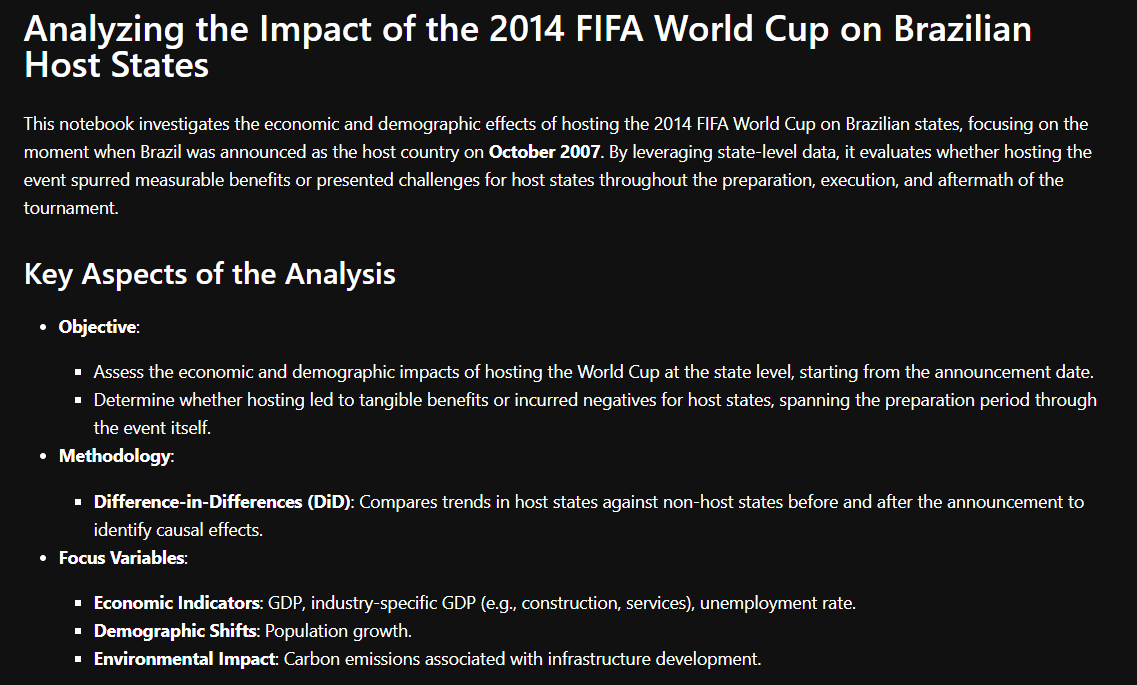Click the intro sentence starting 'This notebook investigates'
This screenshot has width=1137, height=685.
pyautogui.click(x=555, y=166)
